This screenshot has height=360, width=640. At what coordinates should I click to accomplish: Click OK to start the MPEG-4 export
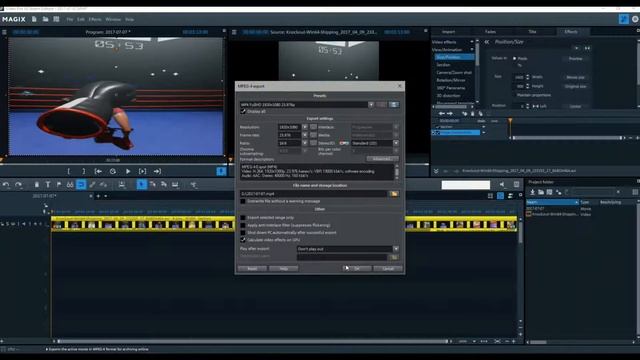pos(357,269)
